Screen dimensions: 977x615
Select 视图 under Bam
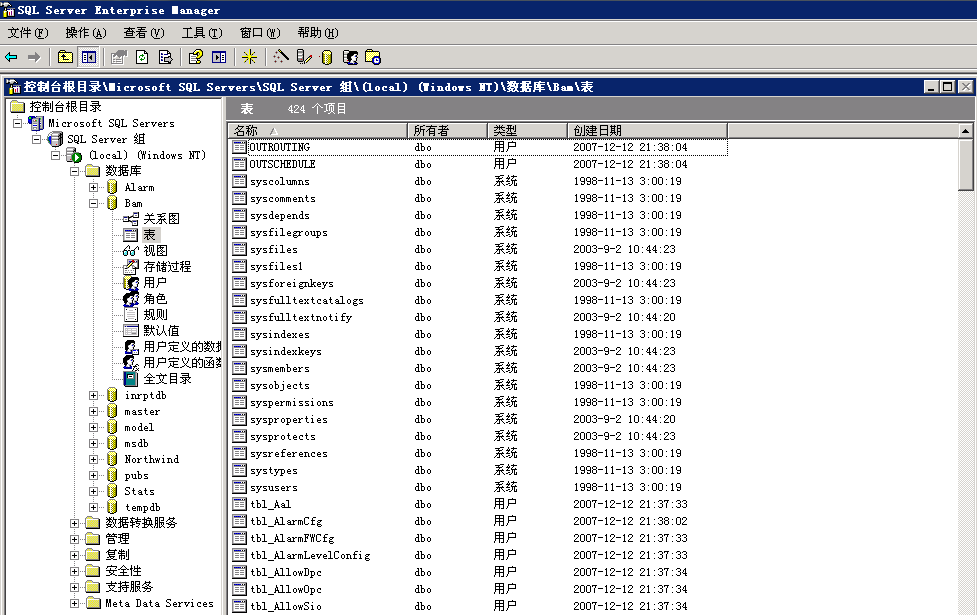click(x=156, y=250)
